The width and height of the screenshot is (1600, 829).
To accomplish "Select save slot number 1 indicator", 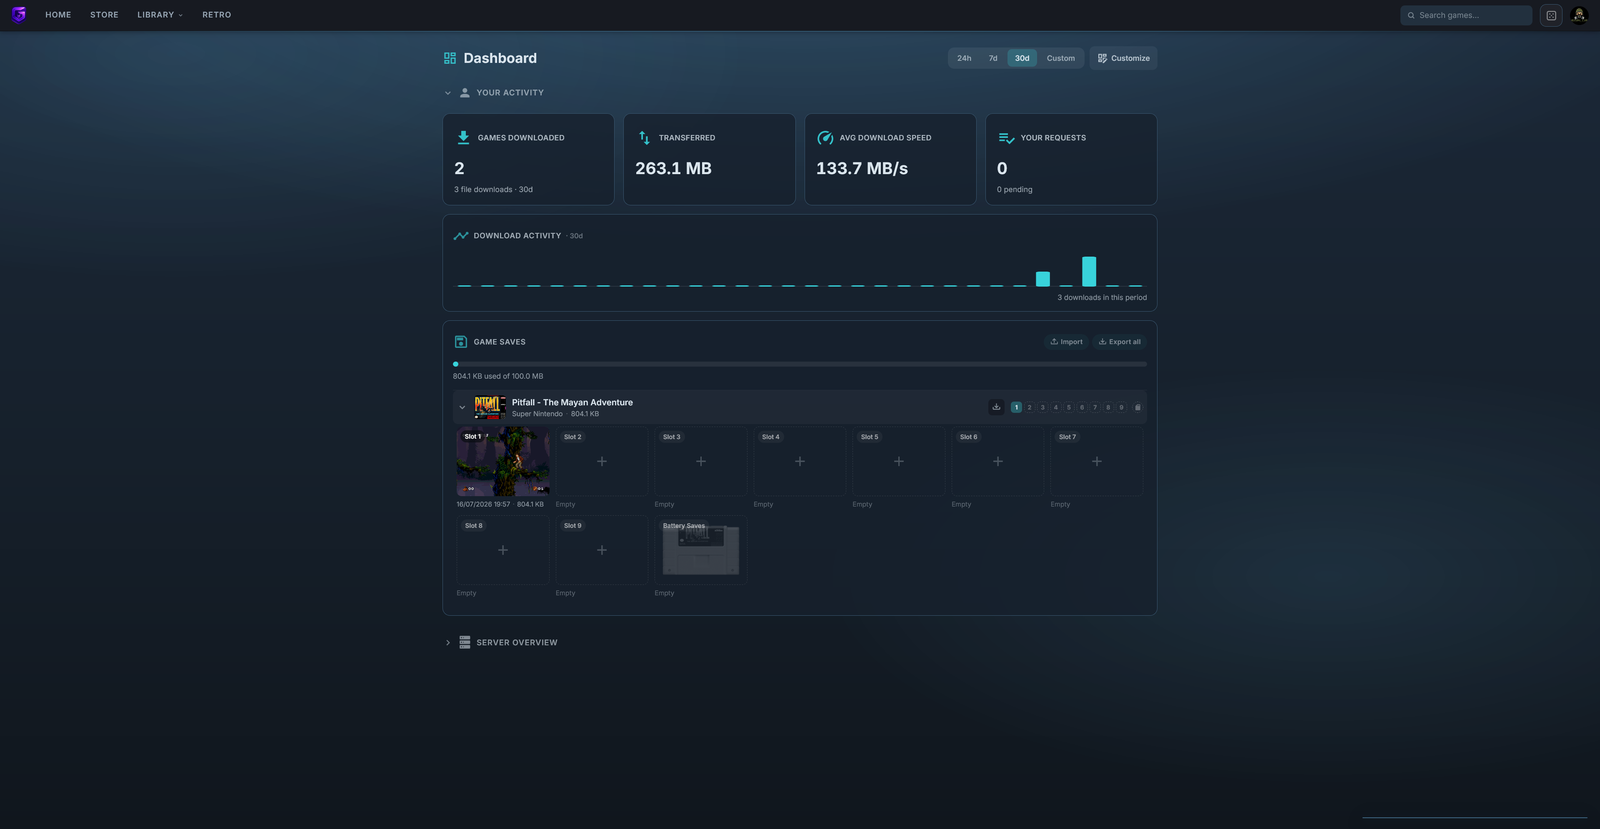I will click(x=1016, y=407).
